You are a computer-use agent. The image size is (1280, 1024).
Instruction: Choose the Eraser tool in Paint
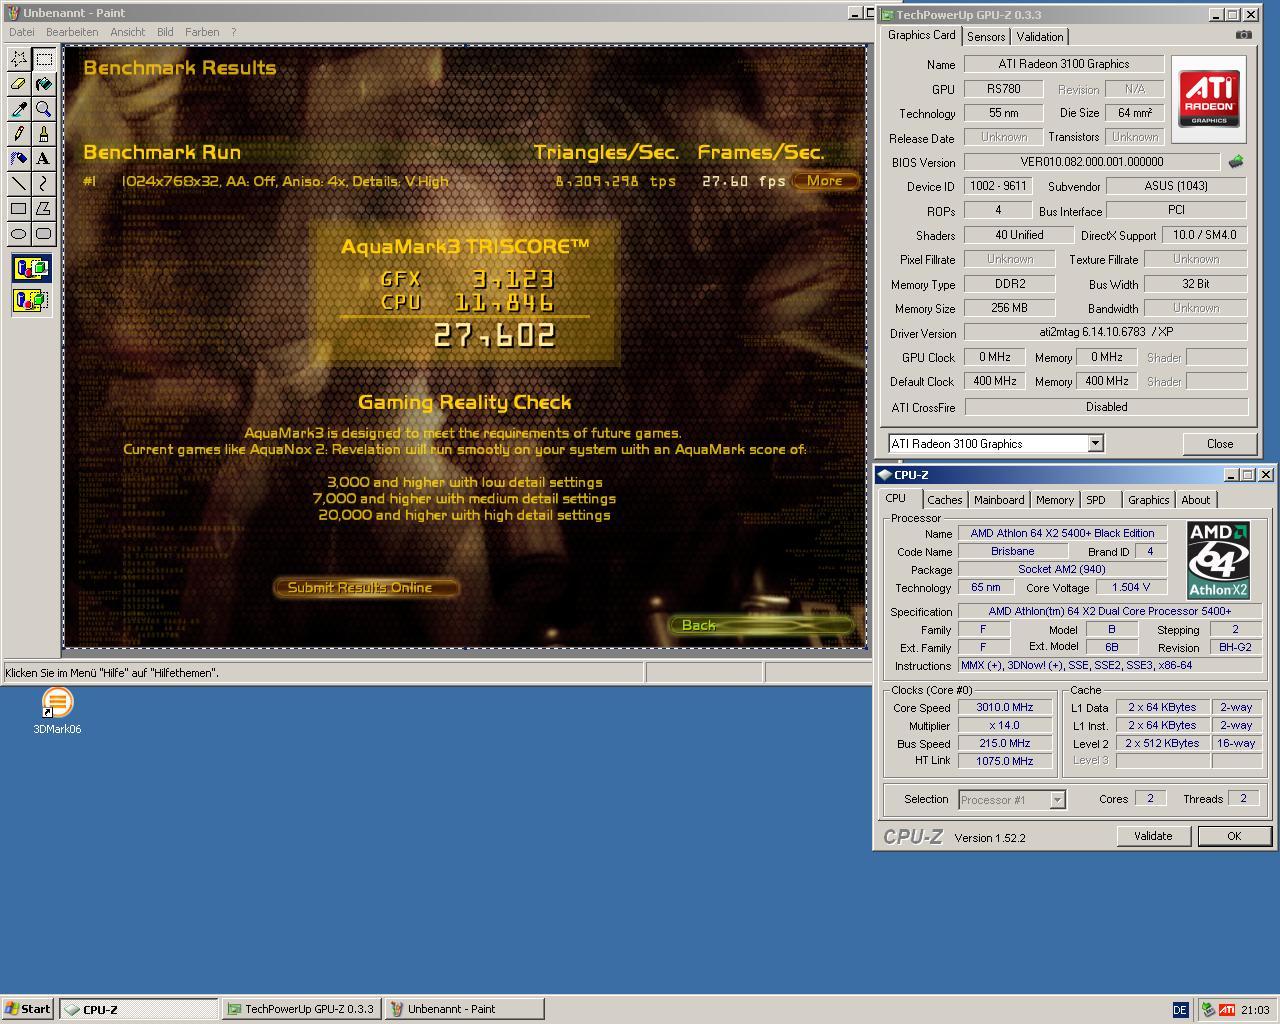coord(19,84)
